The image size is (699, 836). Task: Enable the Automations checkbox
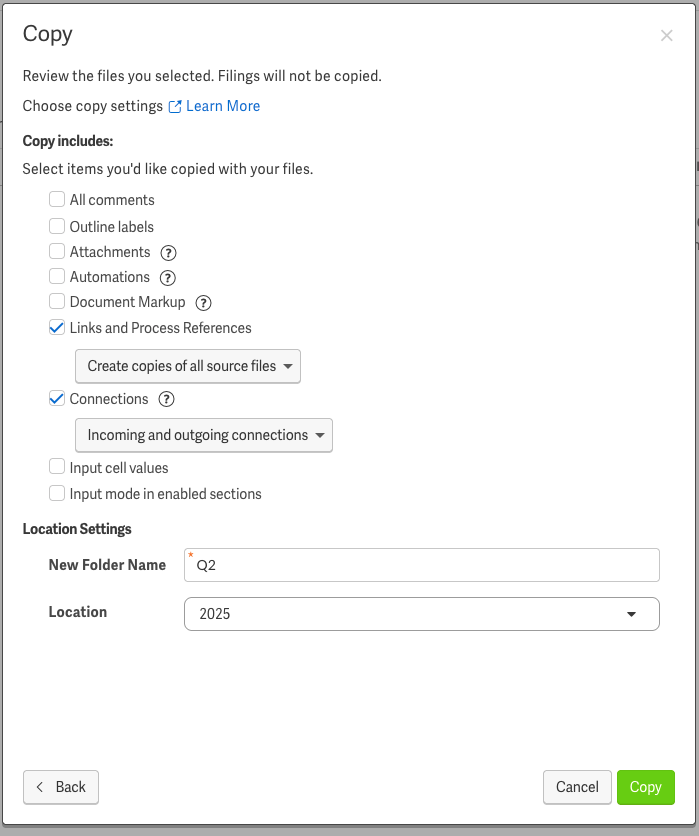pyautogui.click(x=57, y=276)
